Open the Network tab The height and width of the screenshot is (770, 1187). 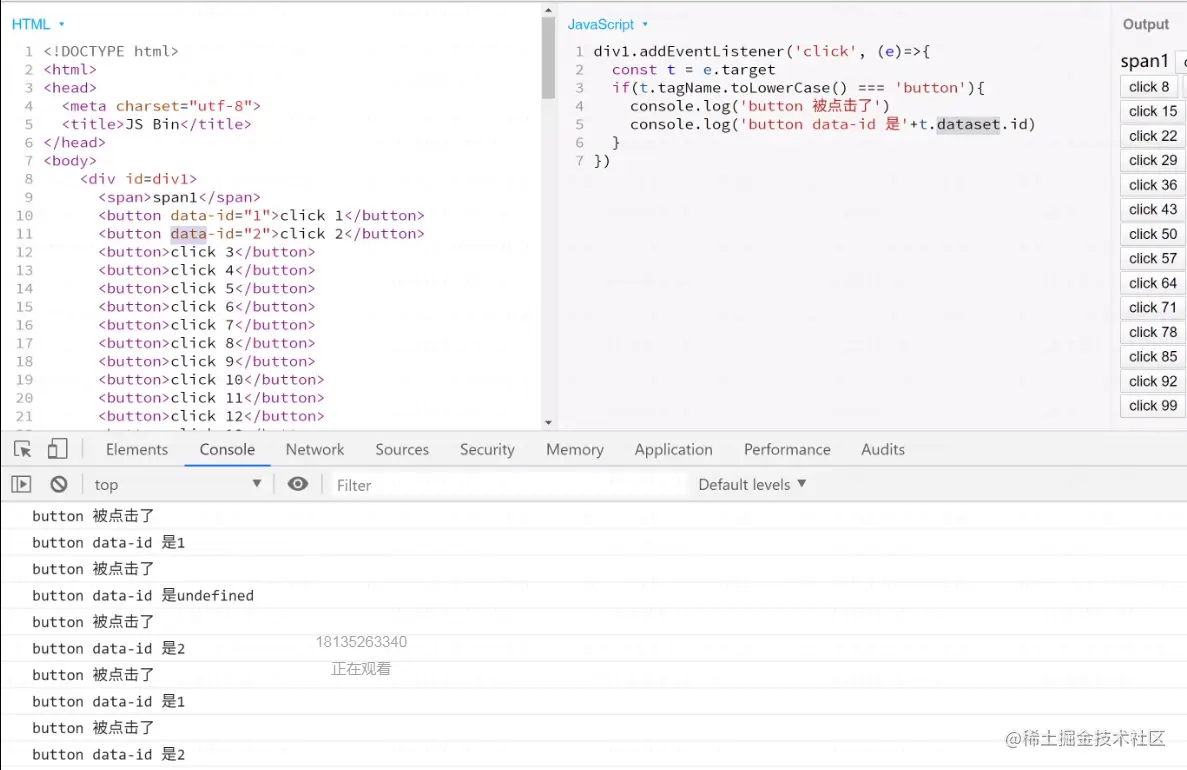tap(315, 449)
